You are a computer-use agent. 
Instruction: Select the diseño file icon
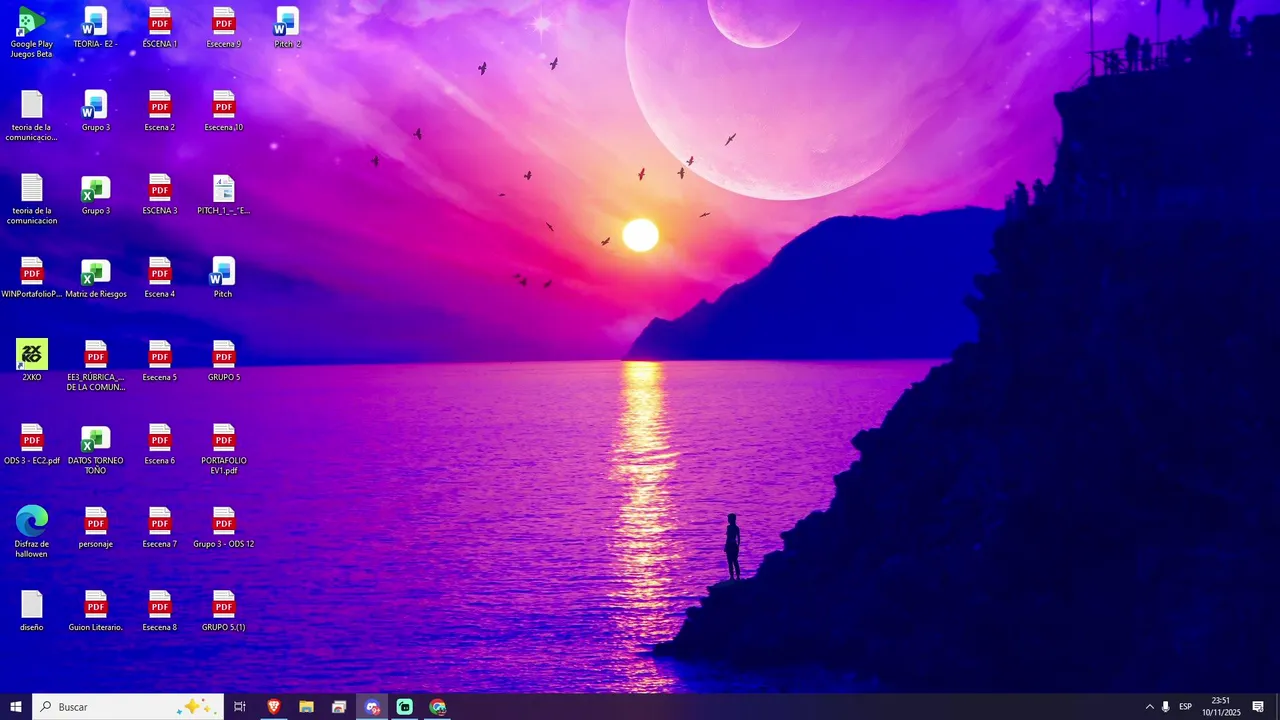click(x=32, y=611)
